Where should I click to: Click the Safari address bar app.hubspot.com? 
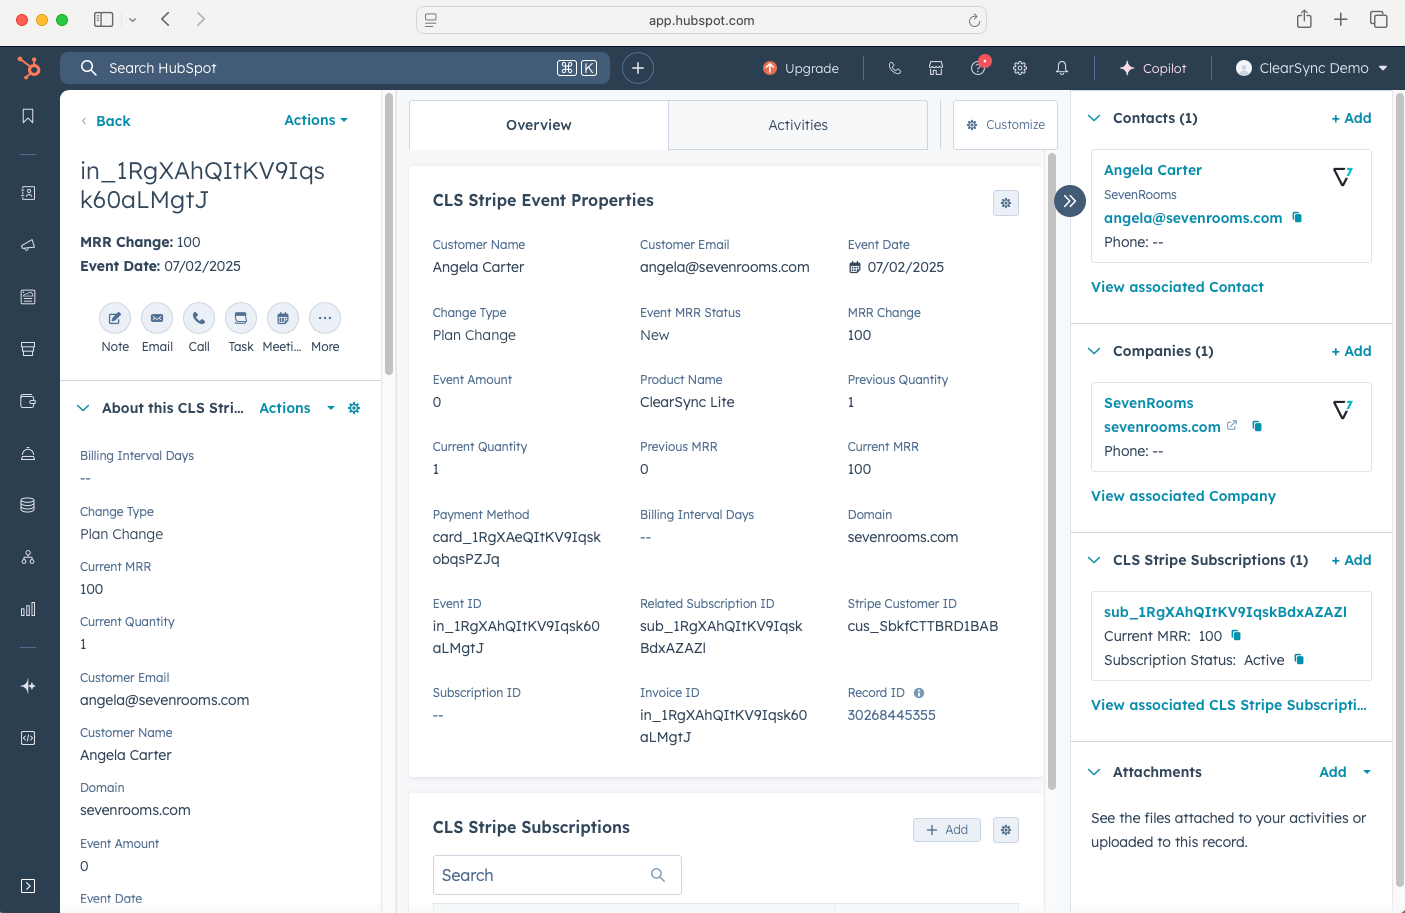point(701,20)
